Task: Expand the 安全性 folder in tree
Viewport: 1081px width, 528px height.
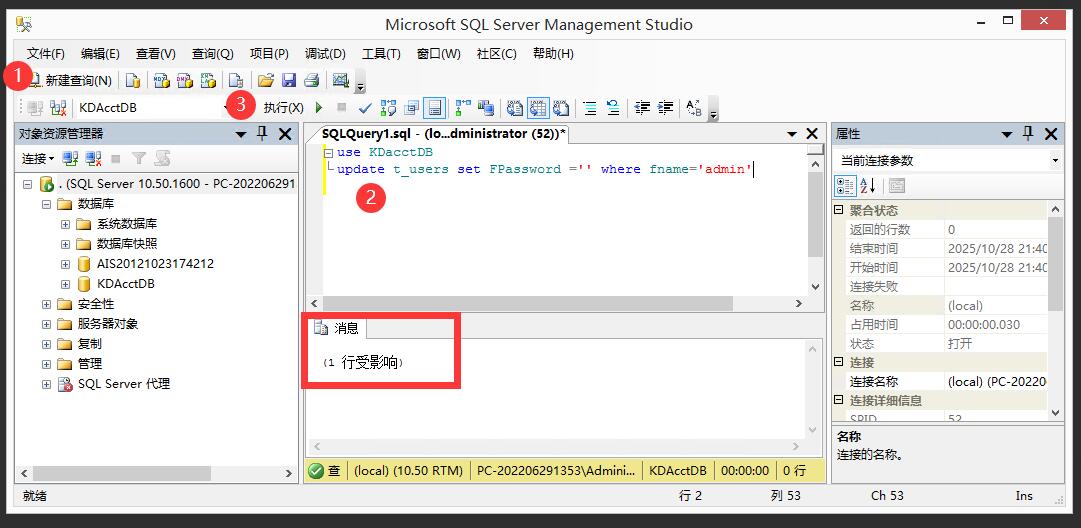Action: coord(46,304)
